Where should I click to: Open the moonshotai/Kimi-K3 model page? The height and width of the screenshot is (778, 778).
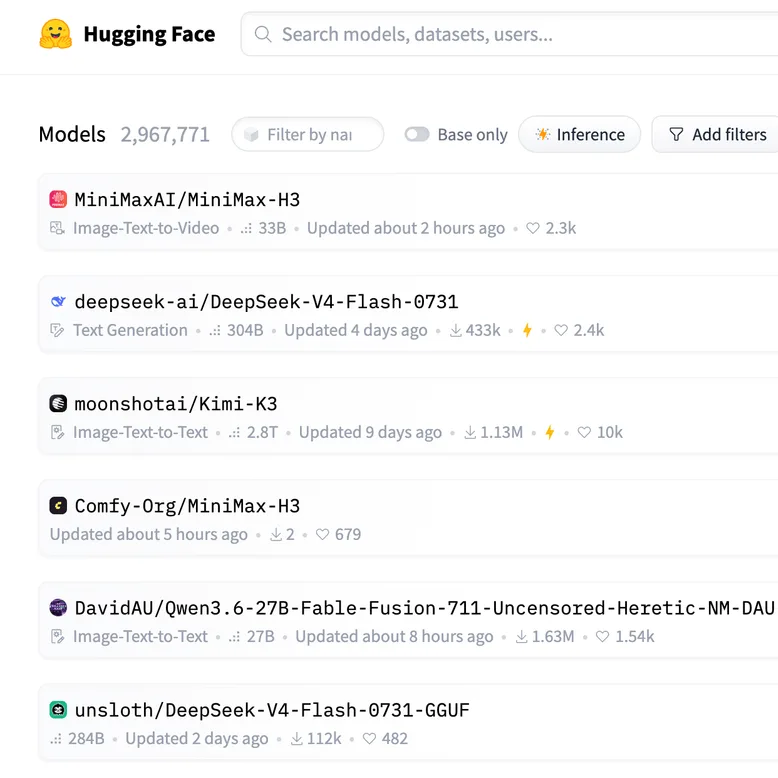(176, 404)
